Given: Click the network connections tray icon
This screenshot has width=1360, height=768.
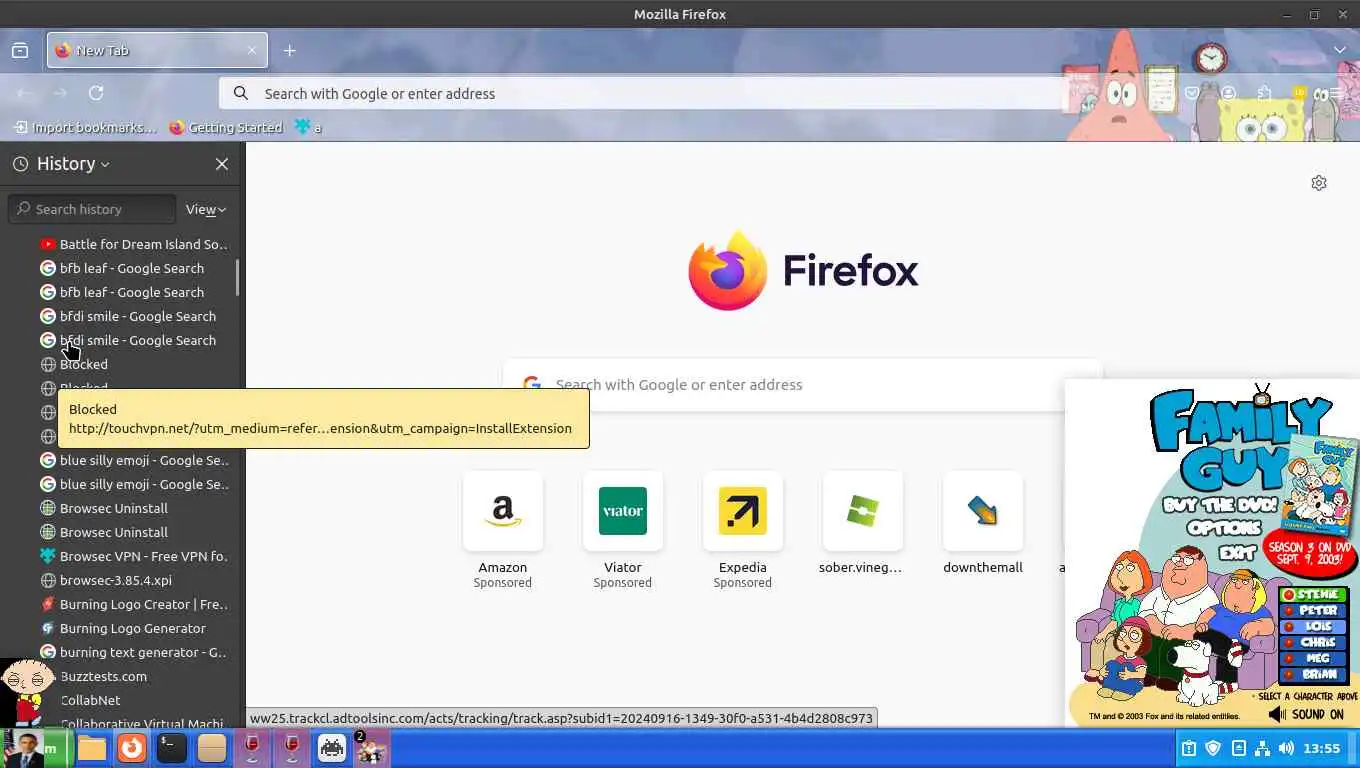Looking at the screenshot, I should [x=1262, y=748].
